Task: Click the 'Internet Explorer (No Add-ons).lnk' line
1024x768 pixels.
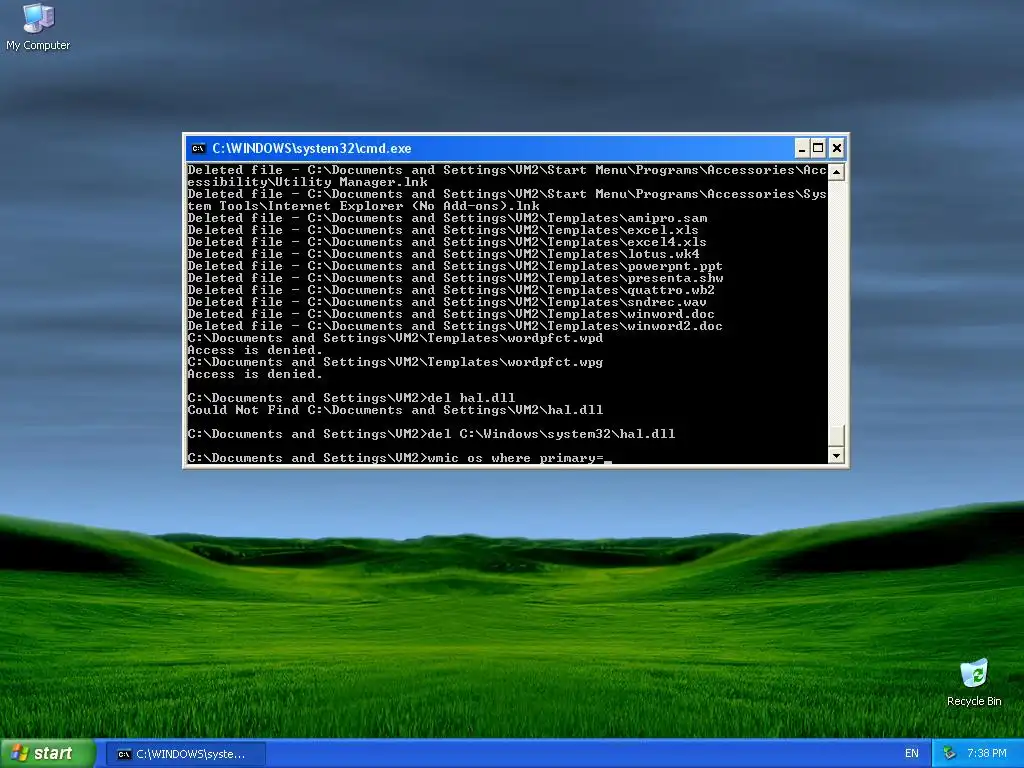Action: [364, 206]
